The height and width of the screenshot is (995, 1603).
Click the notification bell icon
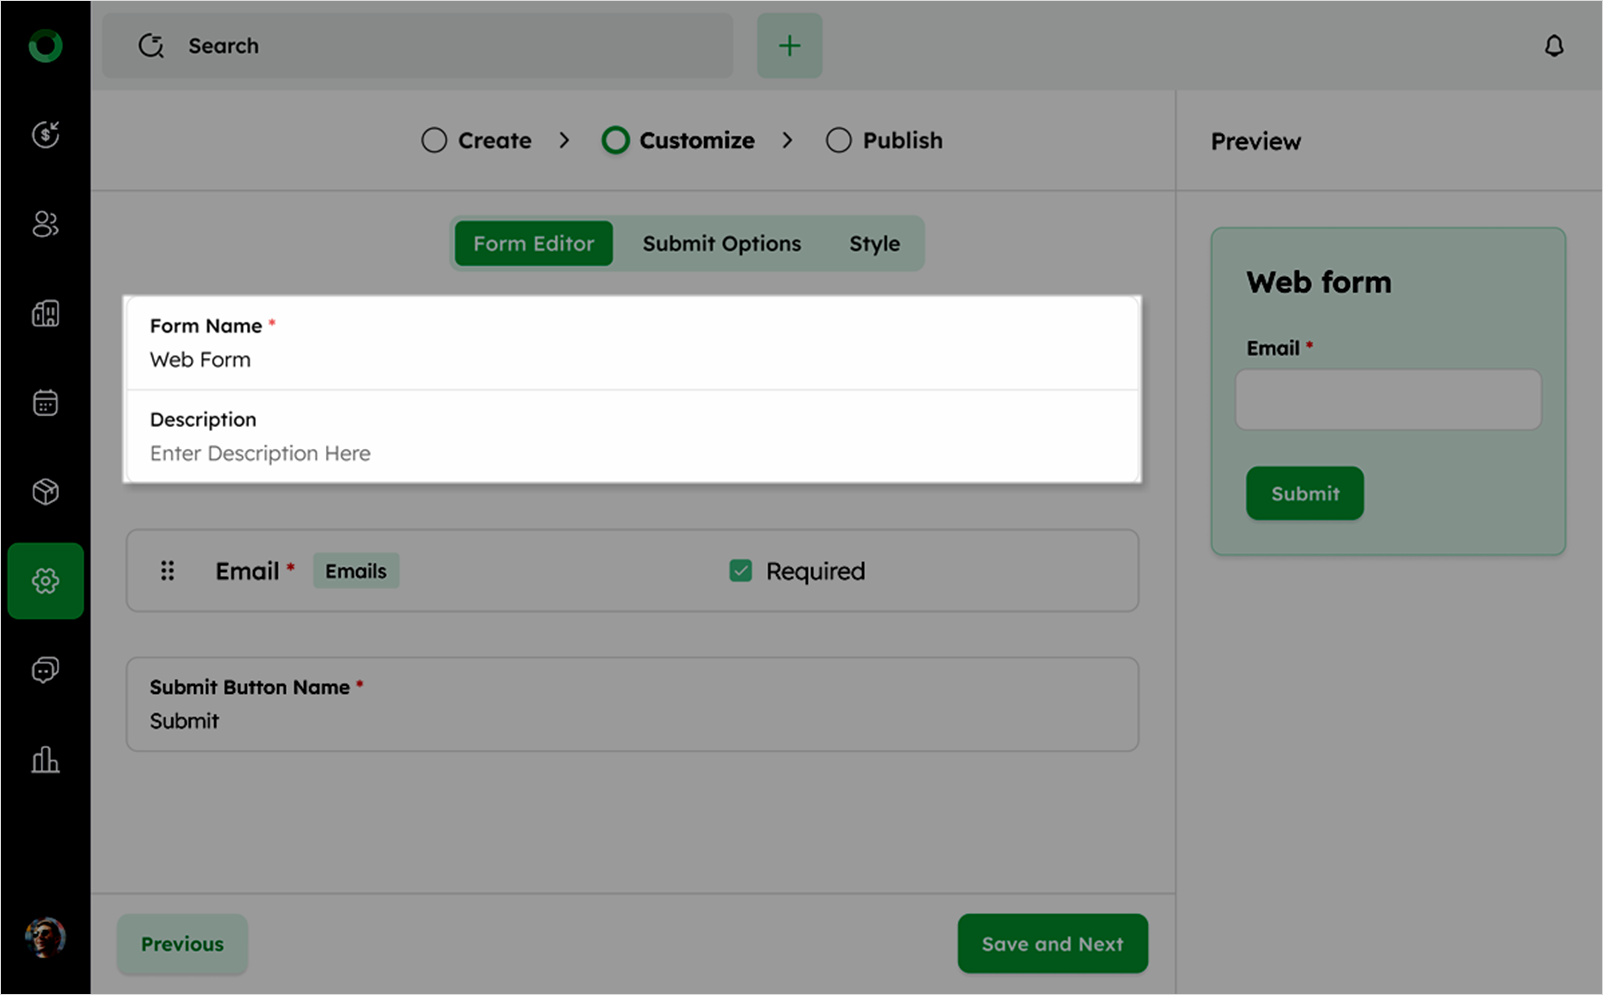tap(1553, 46)
